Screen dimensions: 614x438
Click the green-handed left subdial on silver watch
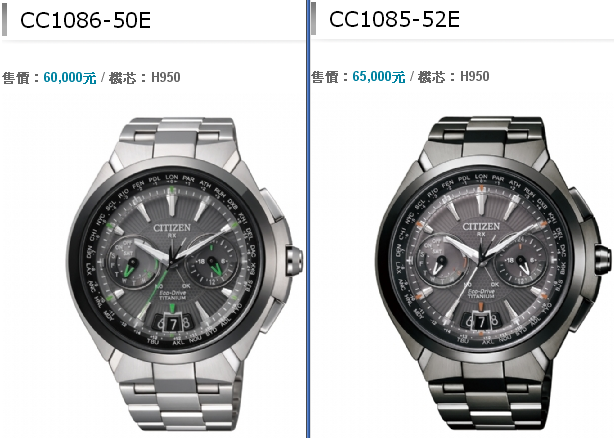(x=132, y=261)
